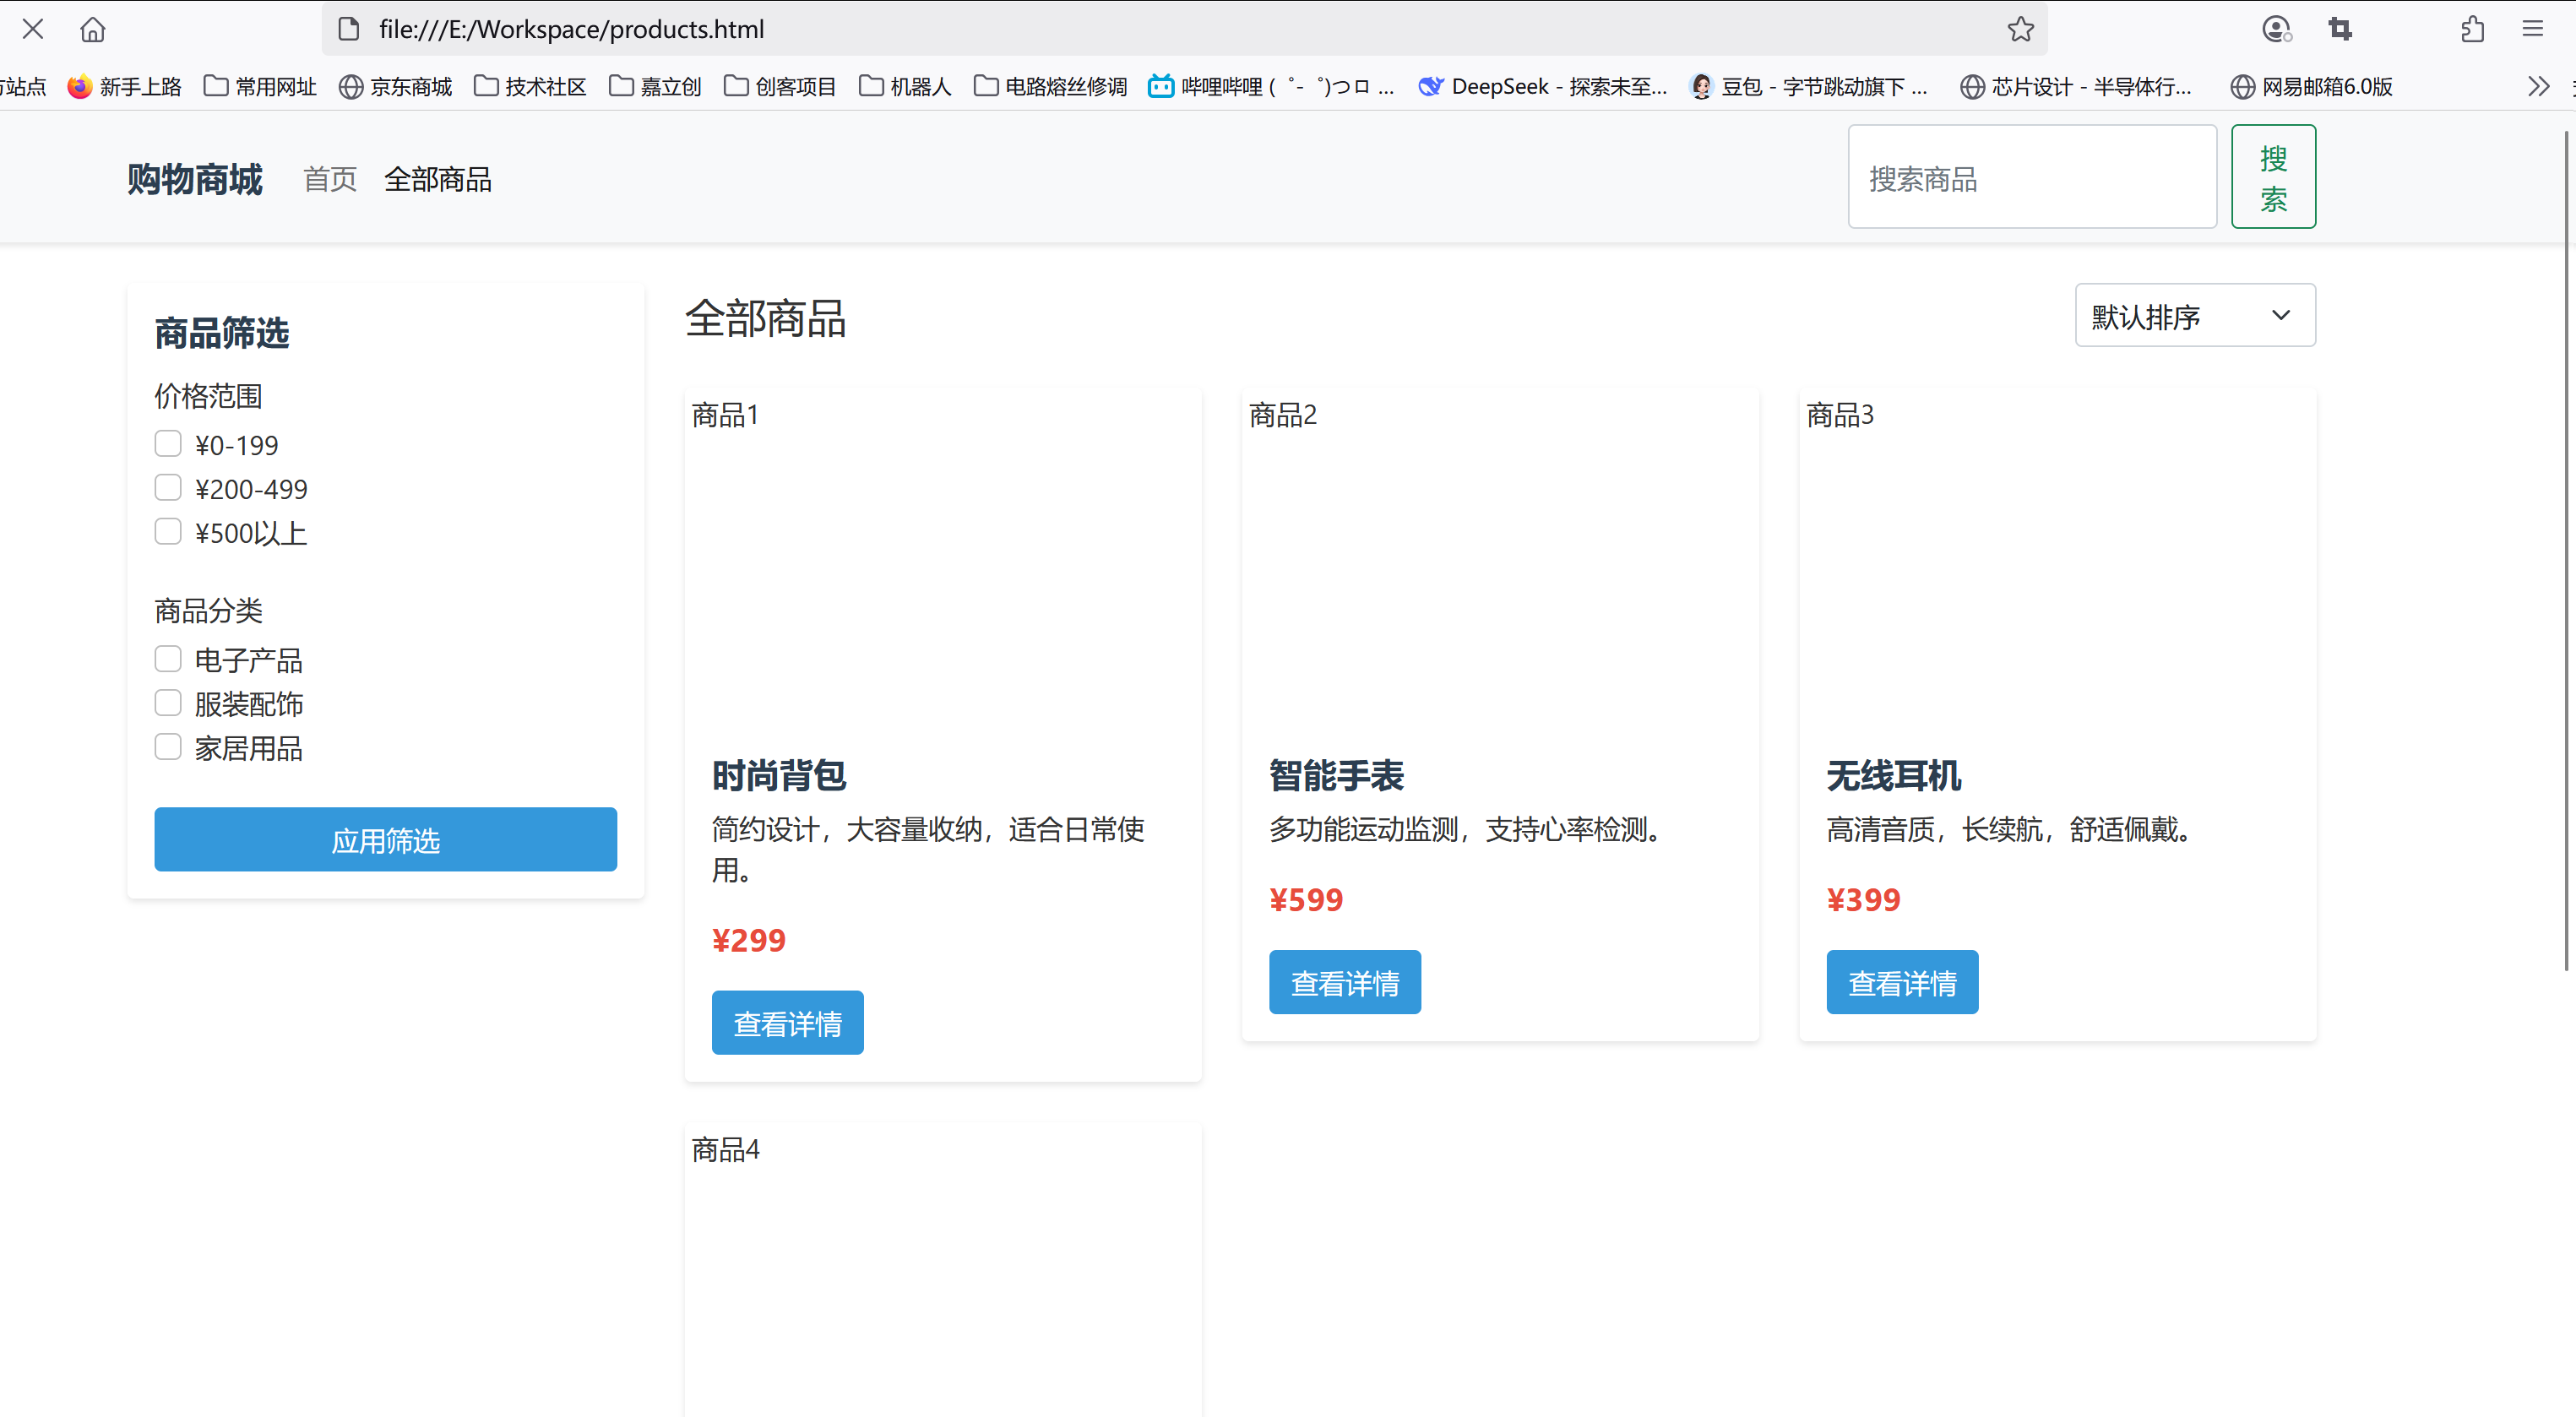Open the 默认排序 sort dropdown

(2194, 316)
